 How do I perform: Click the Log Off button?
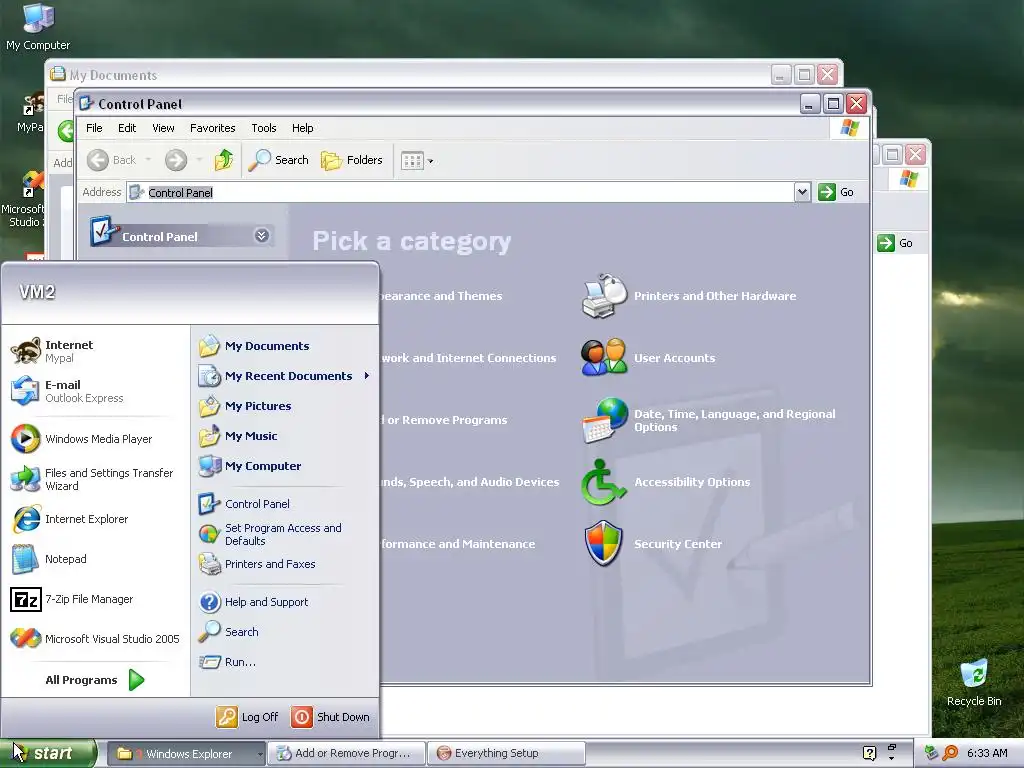(x=248, y=717)
